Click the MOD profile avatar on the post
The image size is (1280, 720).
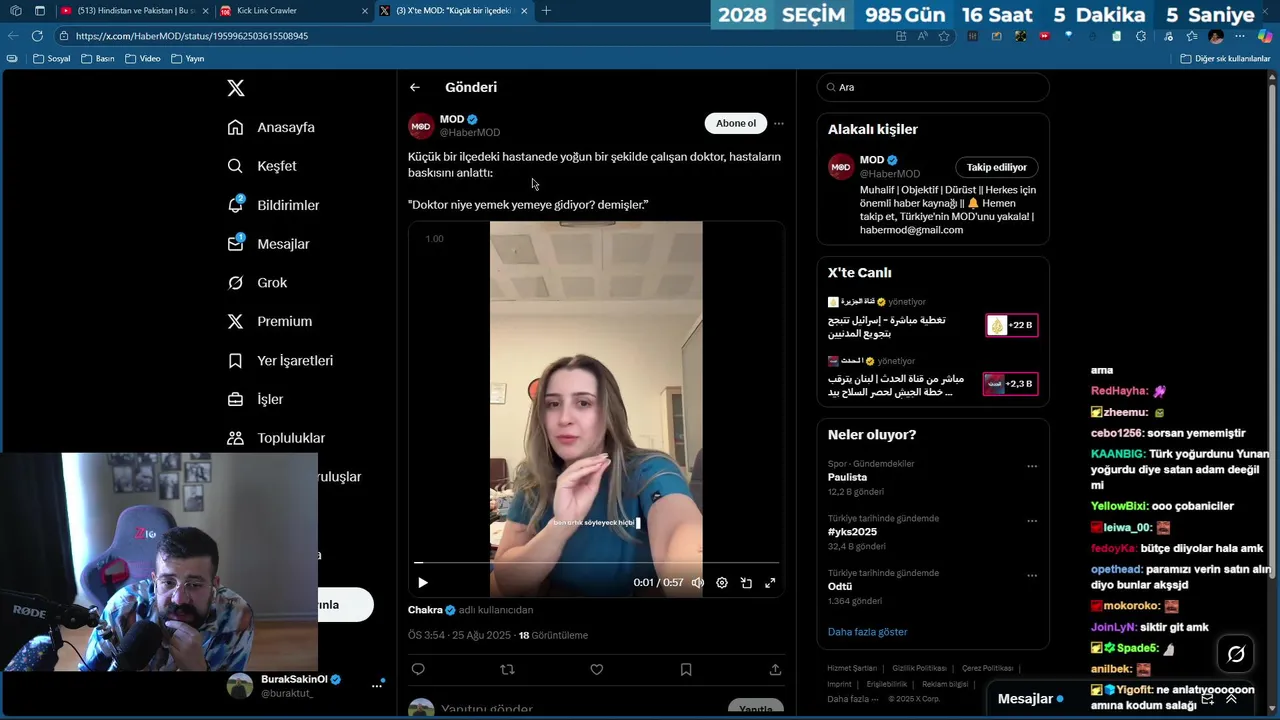(421, 126)
